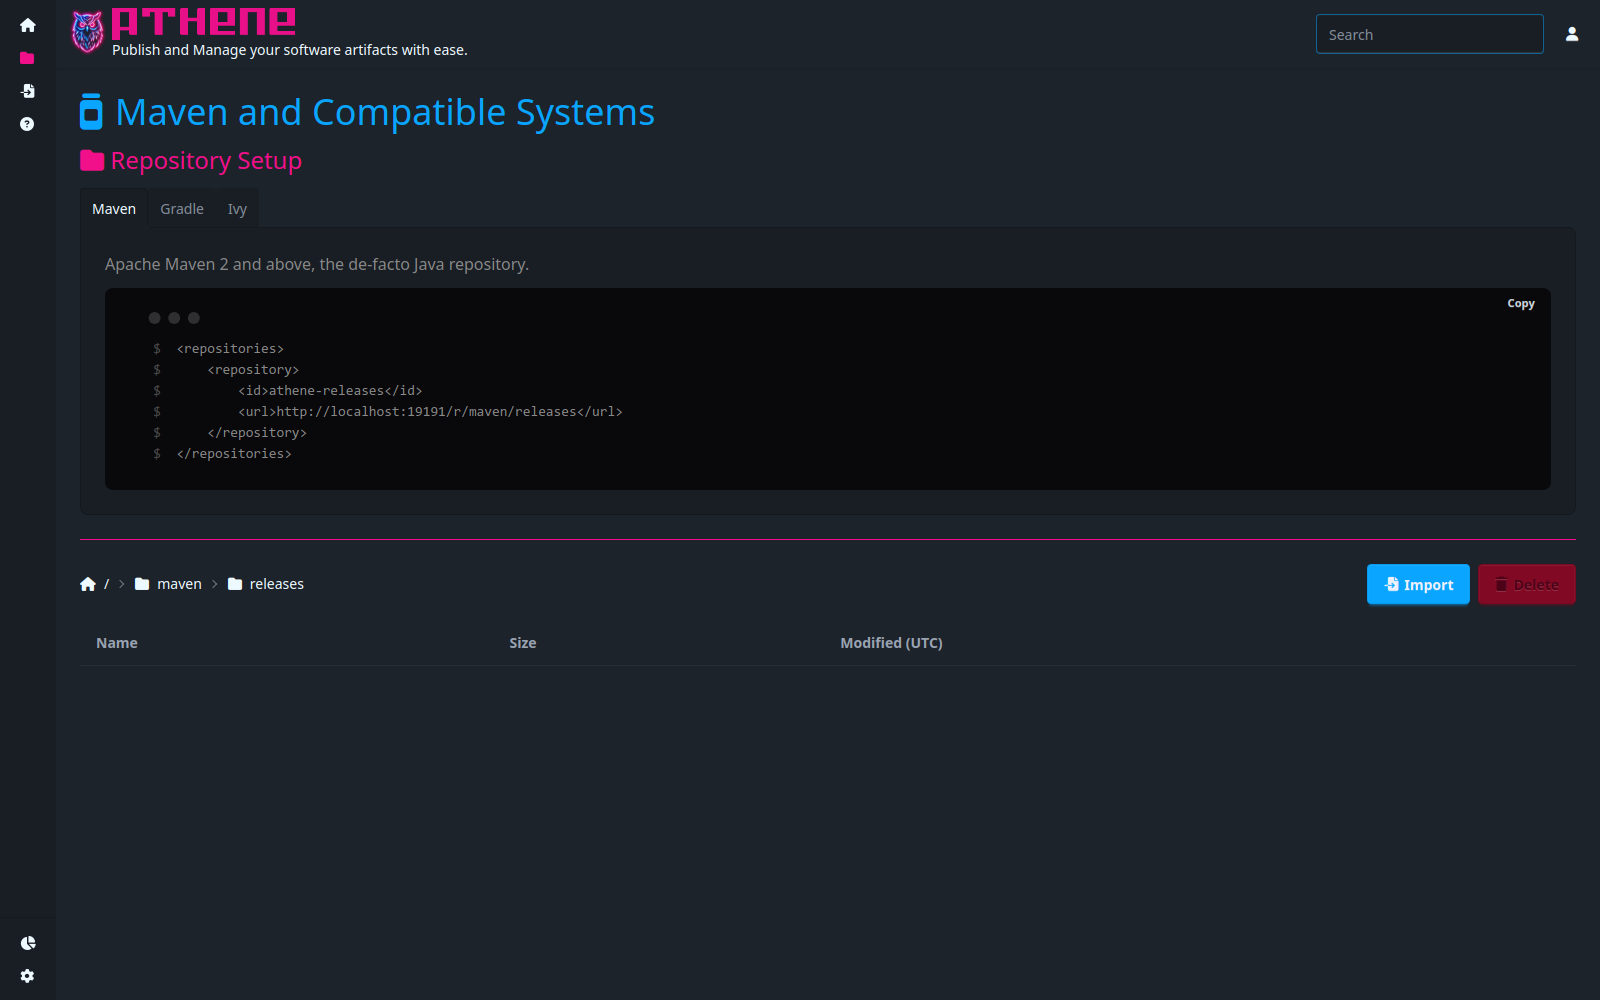This screenshot has width=1600, height=1000.
Task: Switch to the Maven tab
Action: [x=114, y=209]
